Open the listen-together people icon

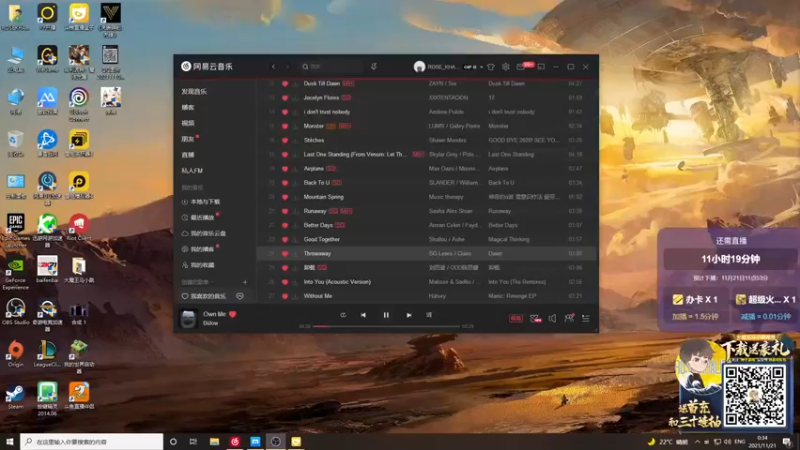pyautogui.click(x=569, y=318)
